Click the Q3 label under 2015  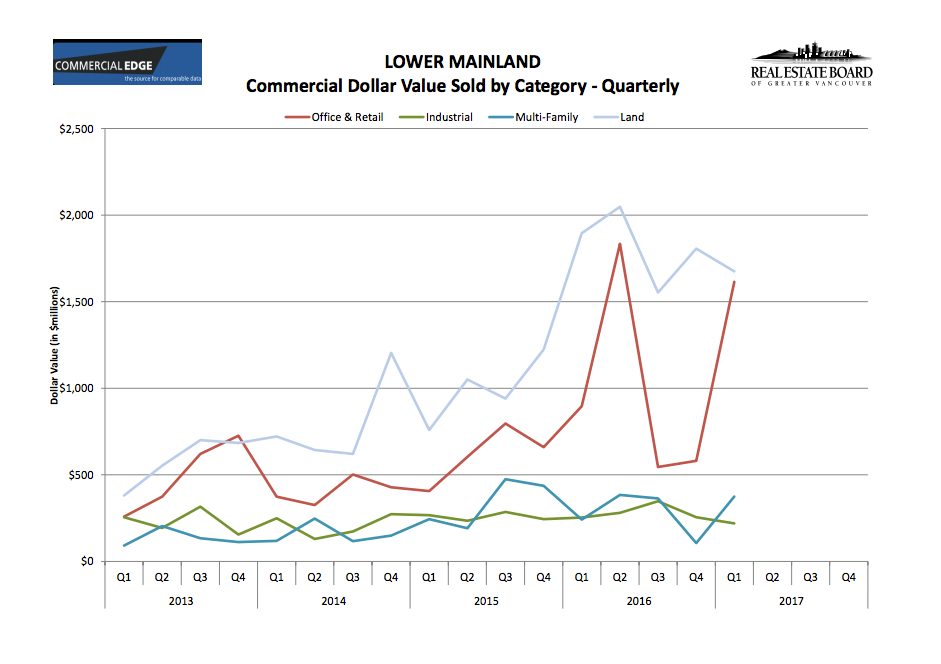coord(505,577)
